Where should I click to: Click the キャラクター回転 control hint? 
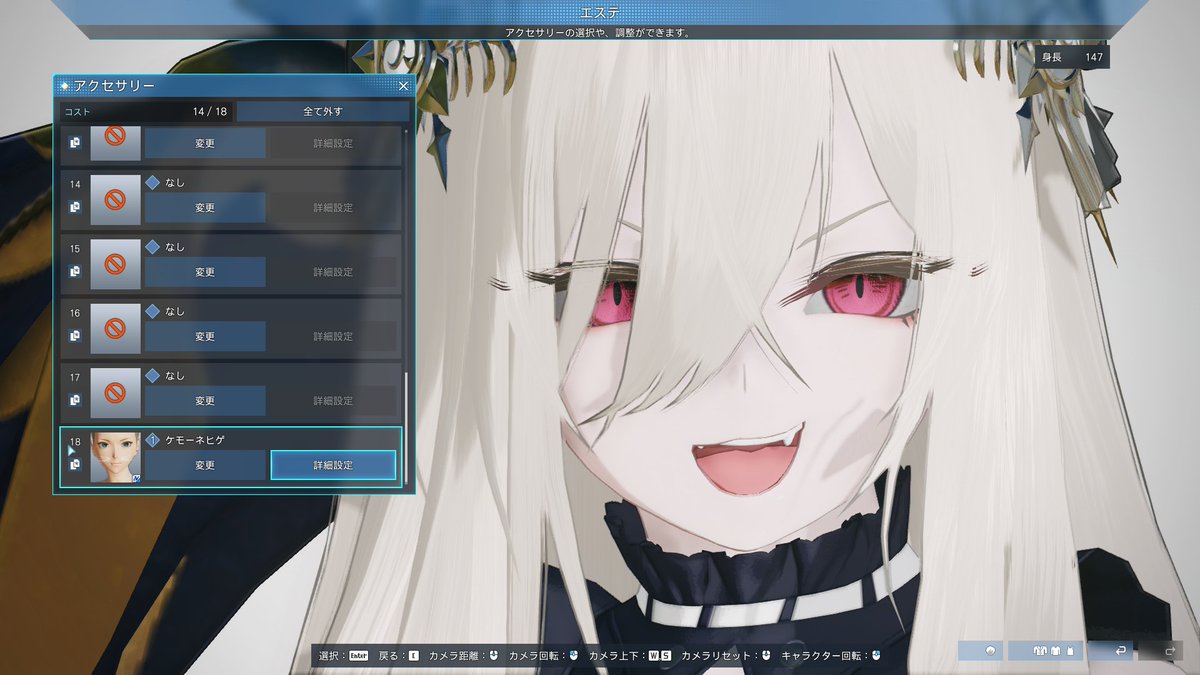tap(830, 656)
